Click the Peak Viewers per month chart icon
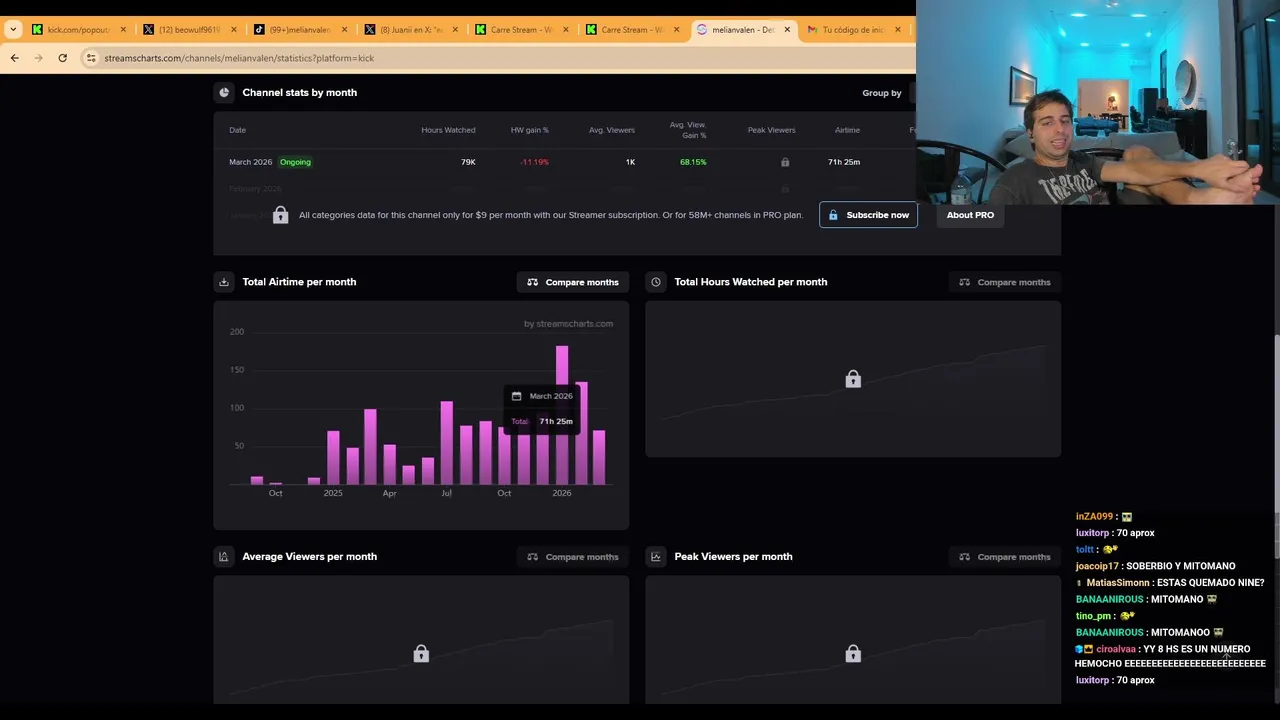The height and width of the screenshot is (720, 1280). 656,557
